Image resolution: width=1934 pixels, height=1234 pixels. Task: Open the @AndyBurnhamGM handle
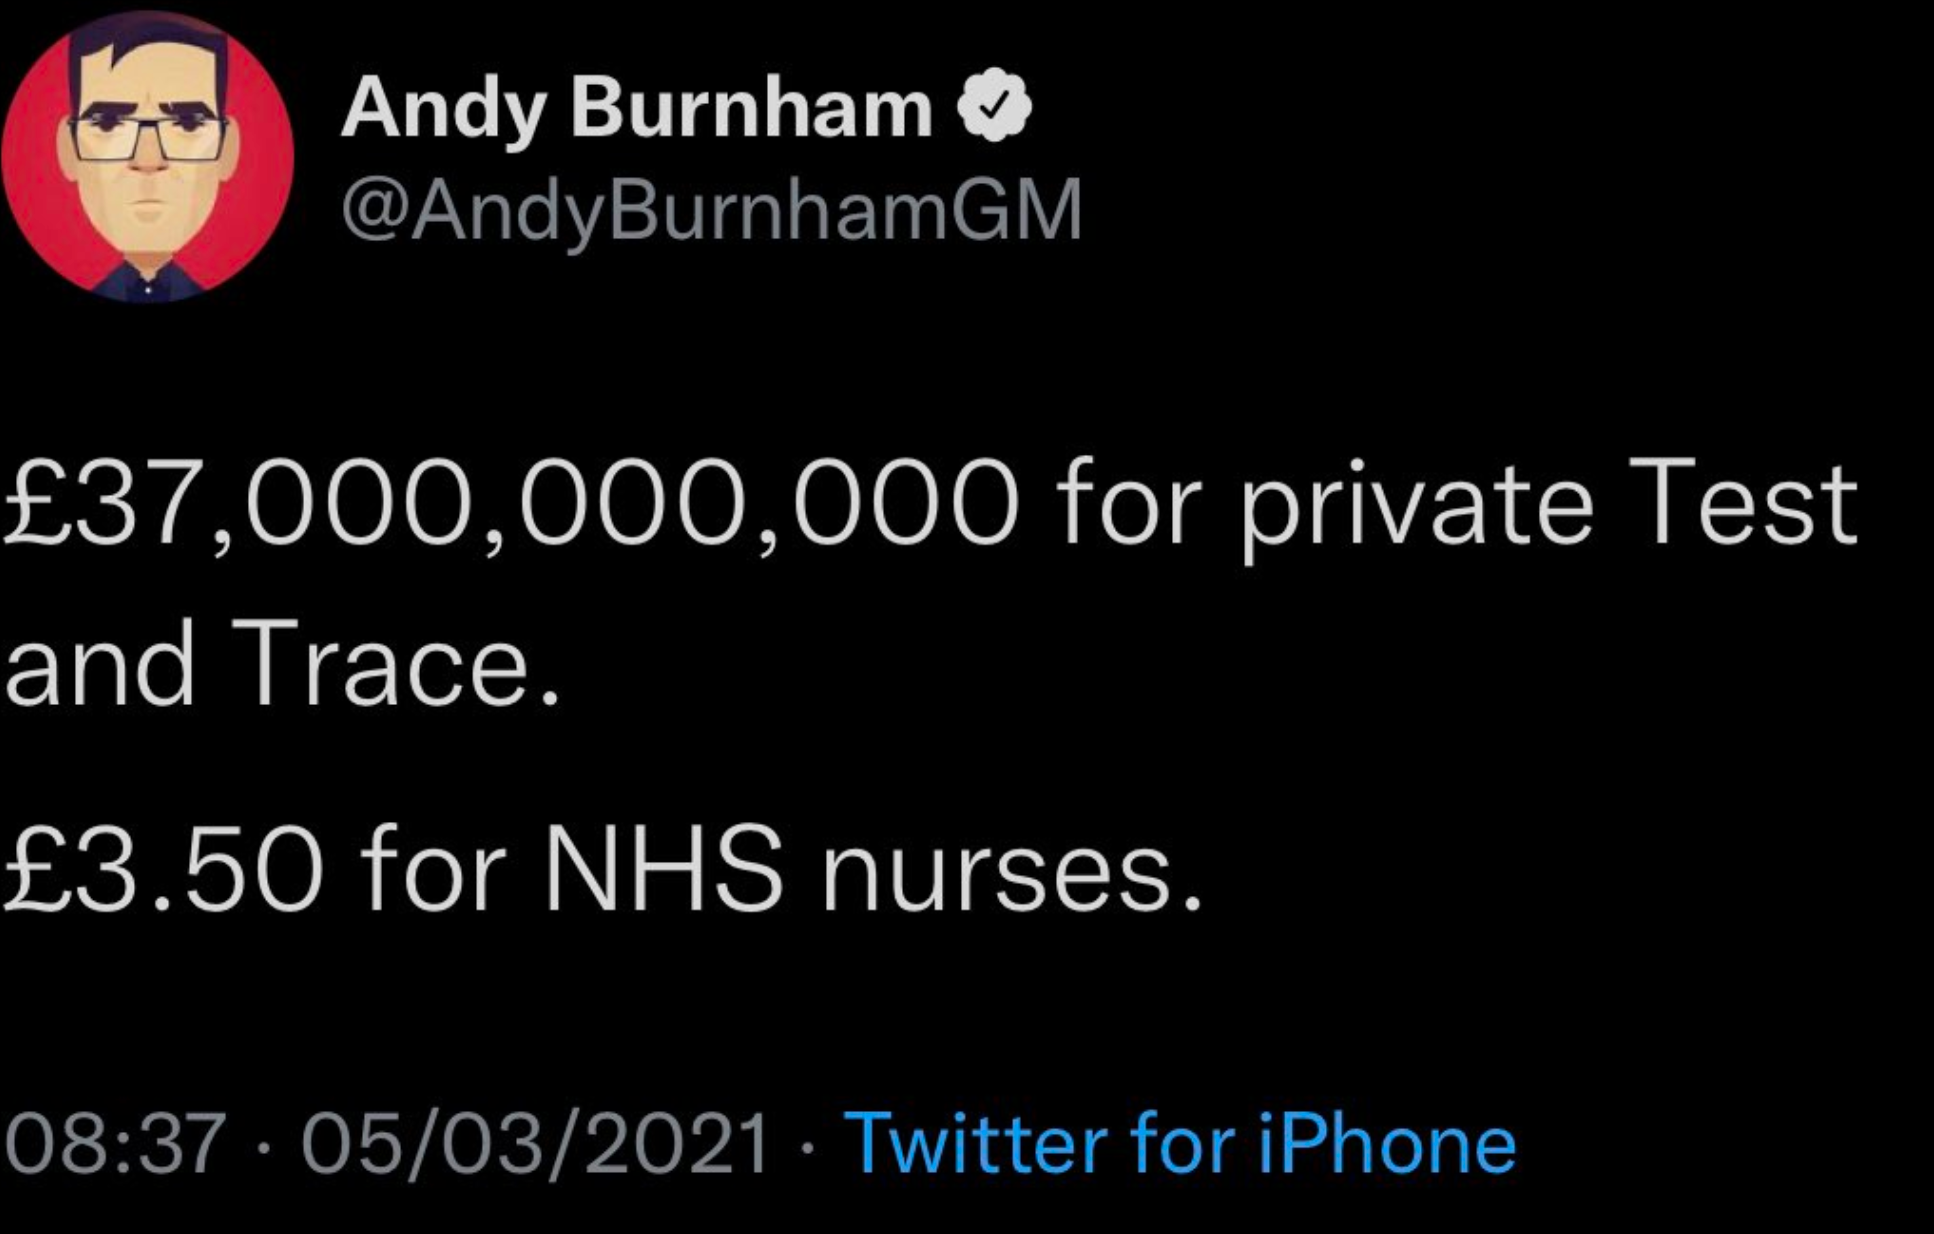[711, 211]
